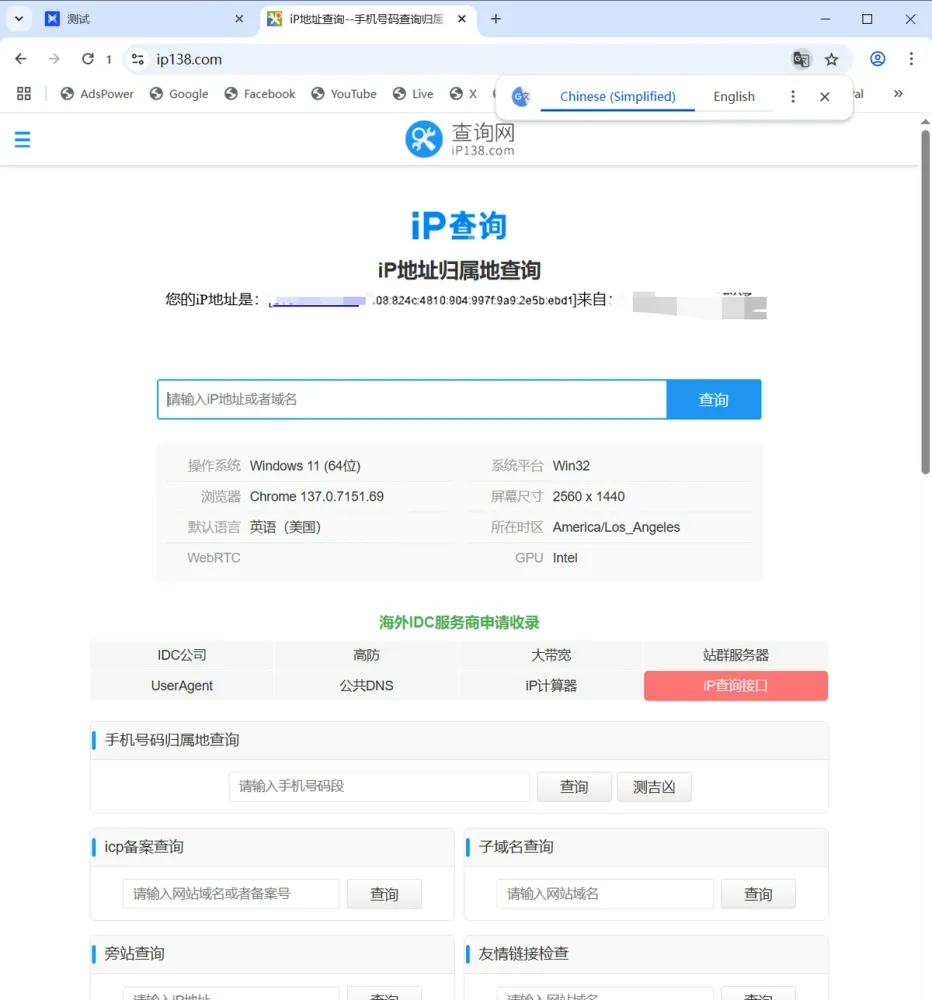Show more bookmarks via double chevron

[898, 94]
